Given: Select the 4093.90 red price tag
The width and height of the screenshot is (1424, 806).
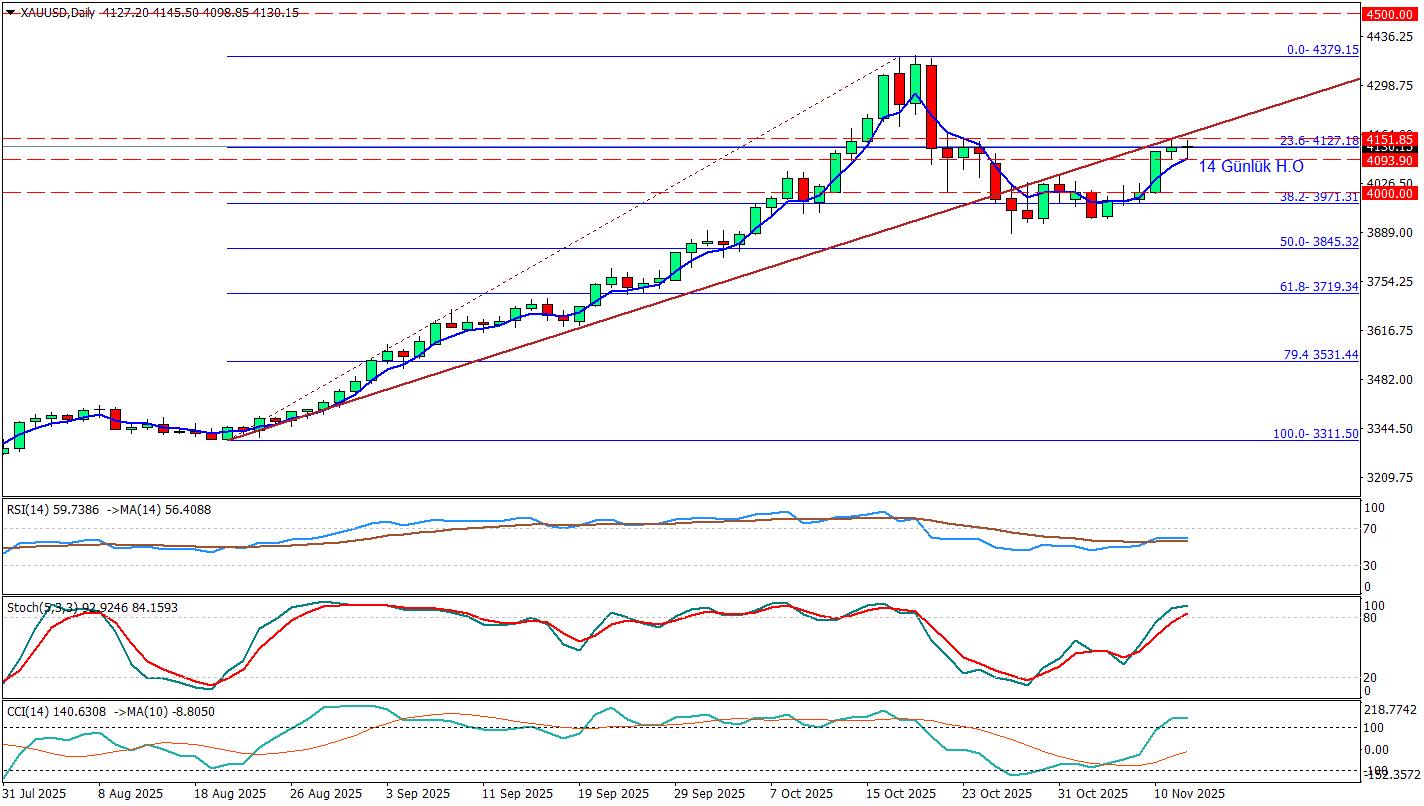Looking at the screenshot, I should (1389, 160).
